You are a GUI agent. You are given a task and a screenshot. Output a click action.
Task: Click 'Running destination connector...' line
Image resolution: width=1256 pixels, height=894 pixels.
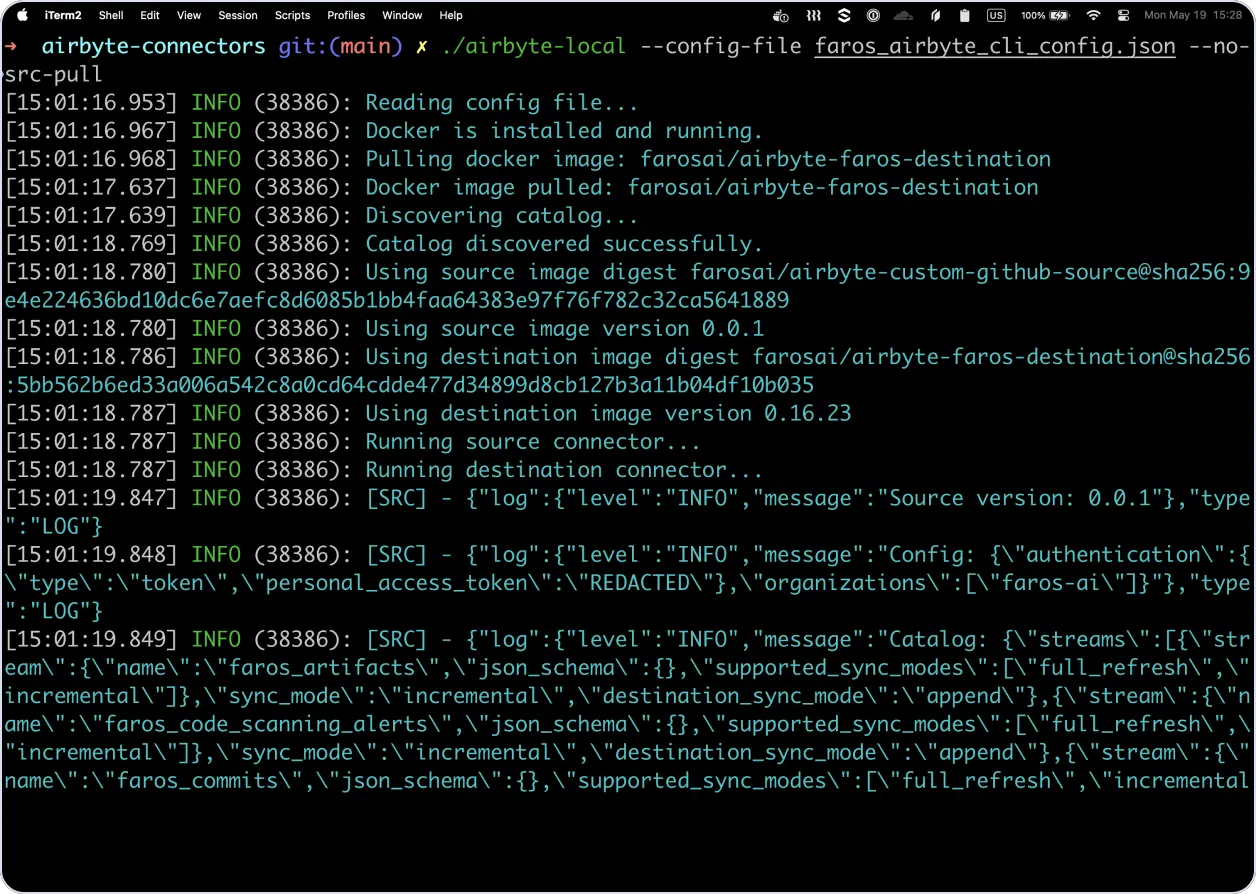coord(564,469)
